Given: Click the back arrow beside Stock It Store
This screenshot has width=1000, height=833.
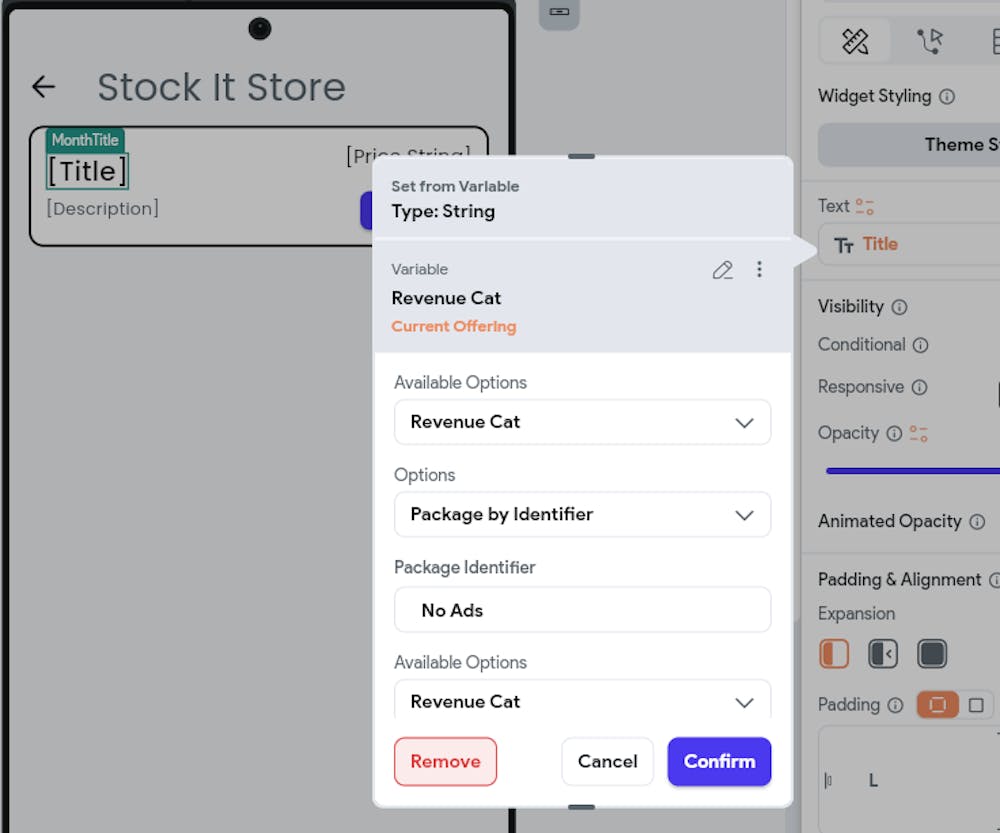Looking at the screenshot, I should click(43, 87).
